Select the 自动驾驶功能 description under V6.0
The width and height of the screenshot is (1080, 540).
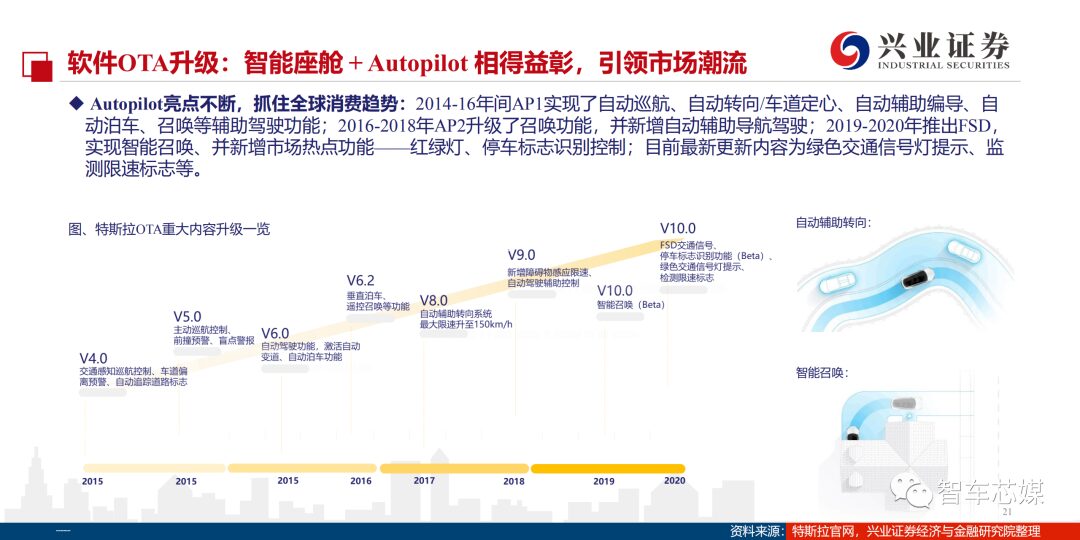click(x=311, y=352)
